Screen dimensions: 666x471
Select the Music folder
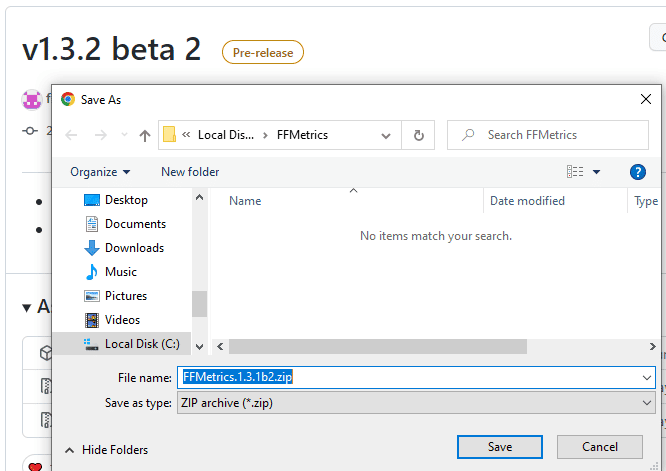point(120,272)
